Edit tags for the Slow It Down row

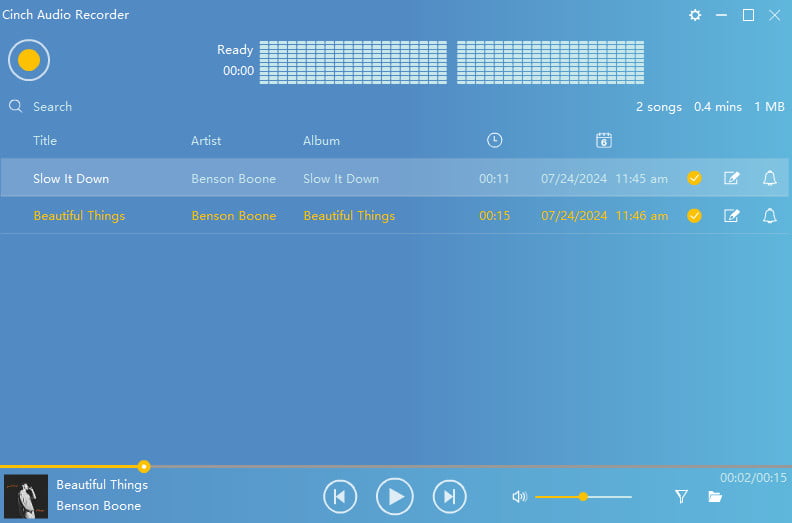pyautogui.click(x=731, y=178)
